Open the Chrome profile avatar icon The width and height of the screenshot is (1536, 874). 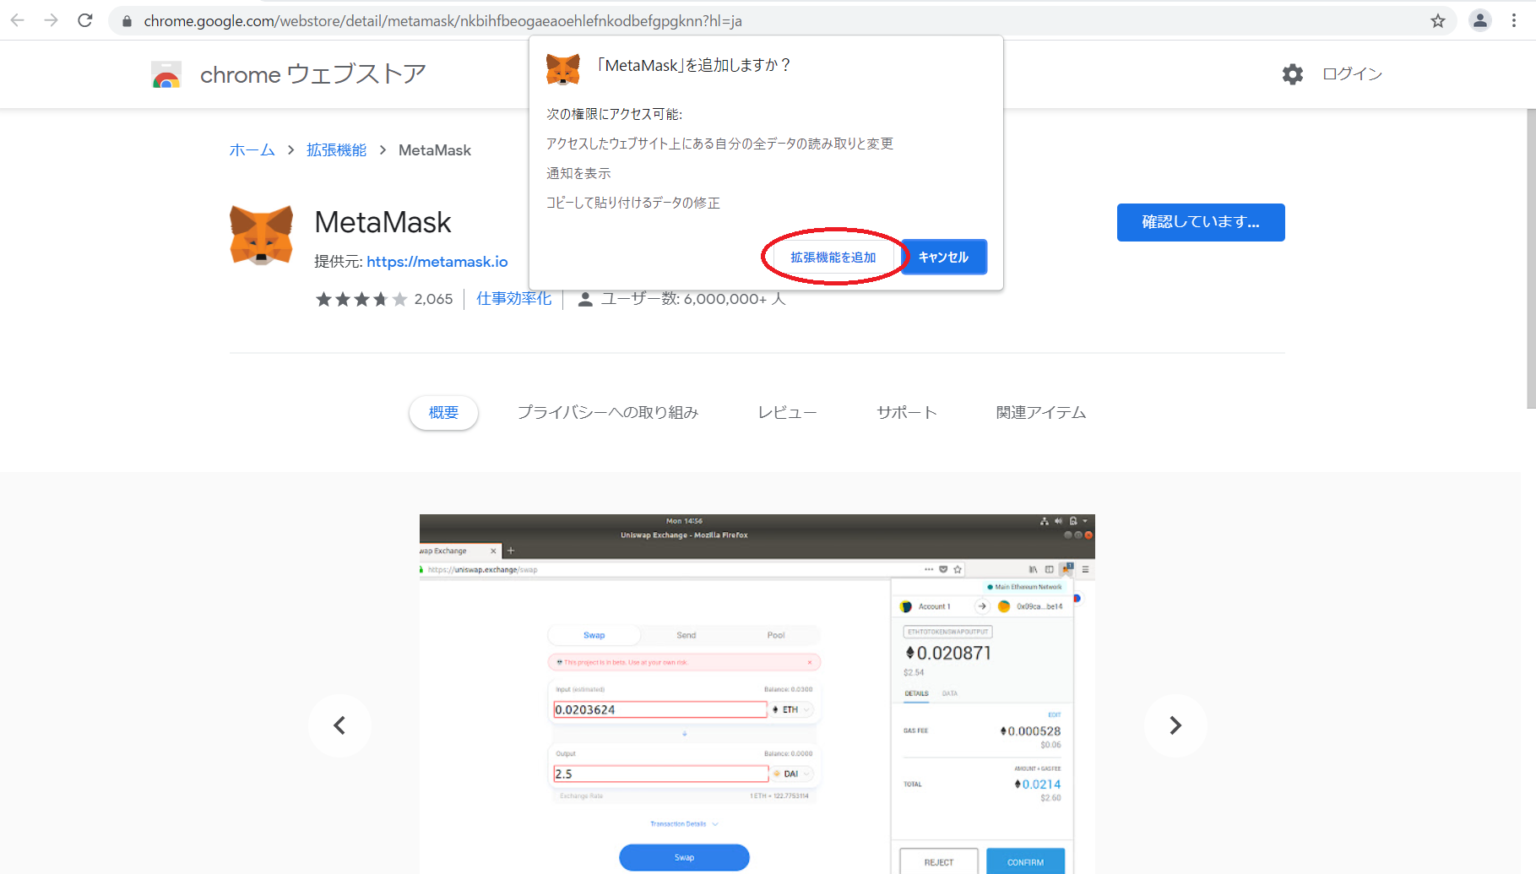click(1480, 20)
